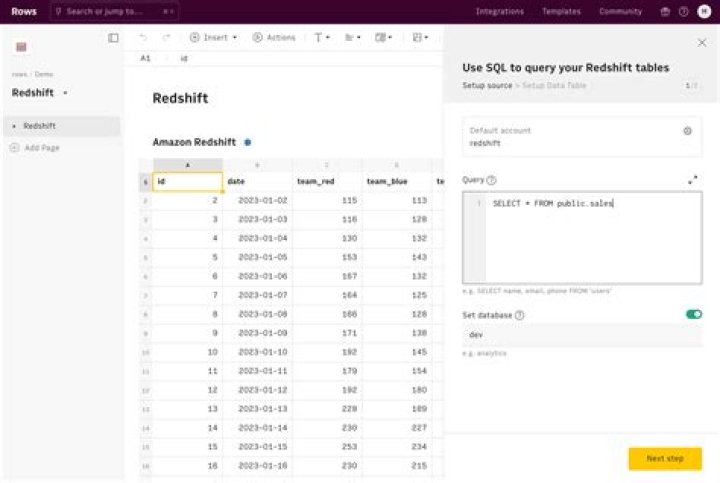Click the undo arrow
Viewport: 720px width, 483px height.
coord(143,38)
